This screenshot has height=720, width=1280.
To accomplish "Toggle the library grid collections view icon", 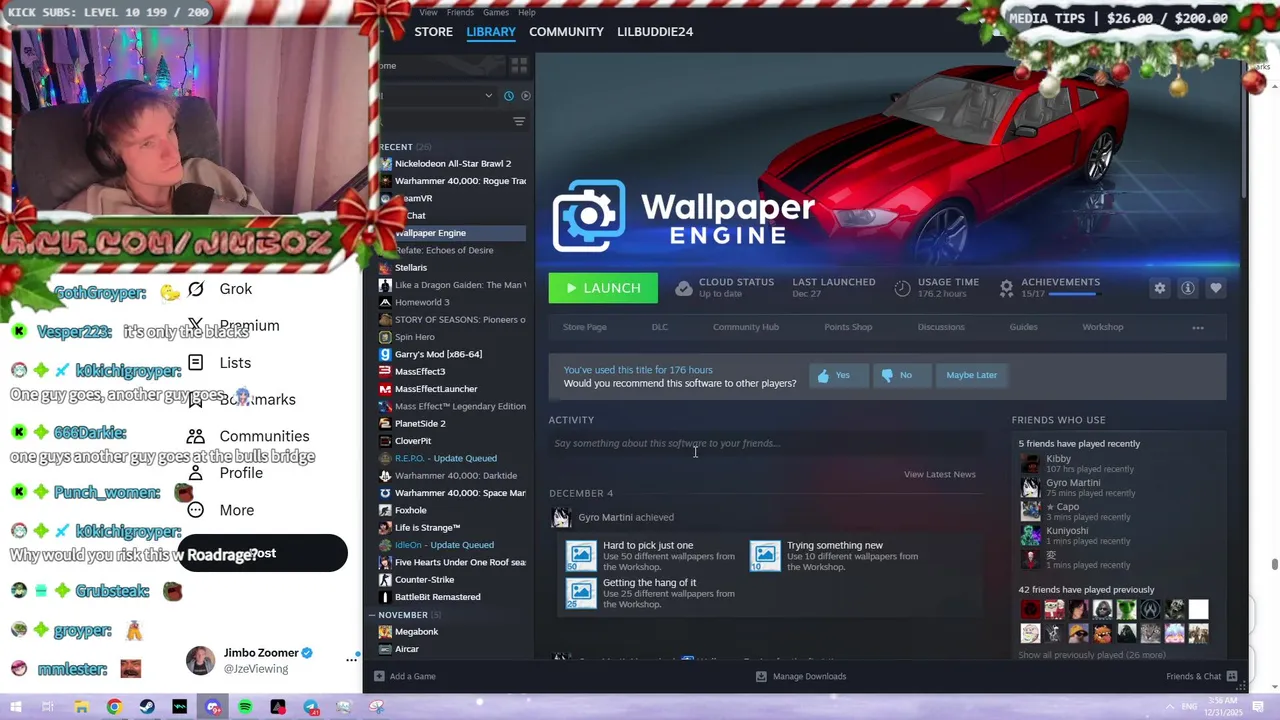I will [x=519, y=65].
